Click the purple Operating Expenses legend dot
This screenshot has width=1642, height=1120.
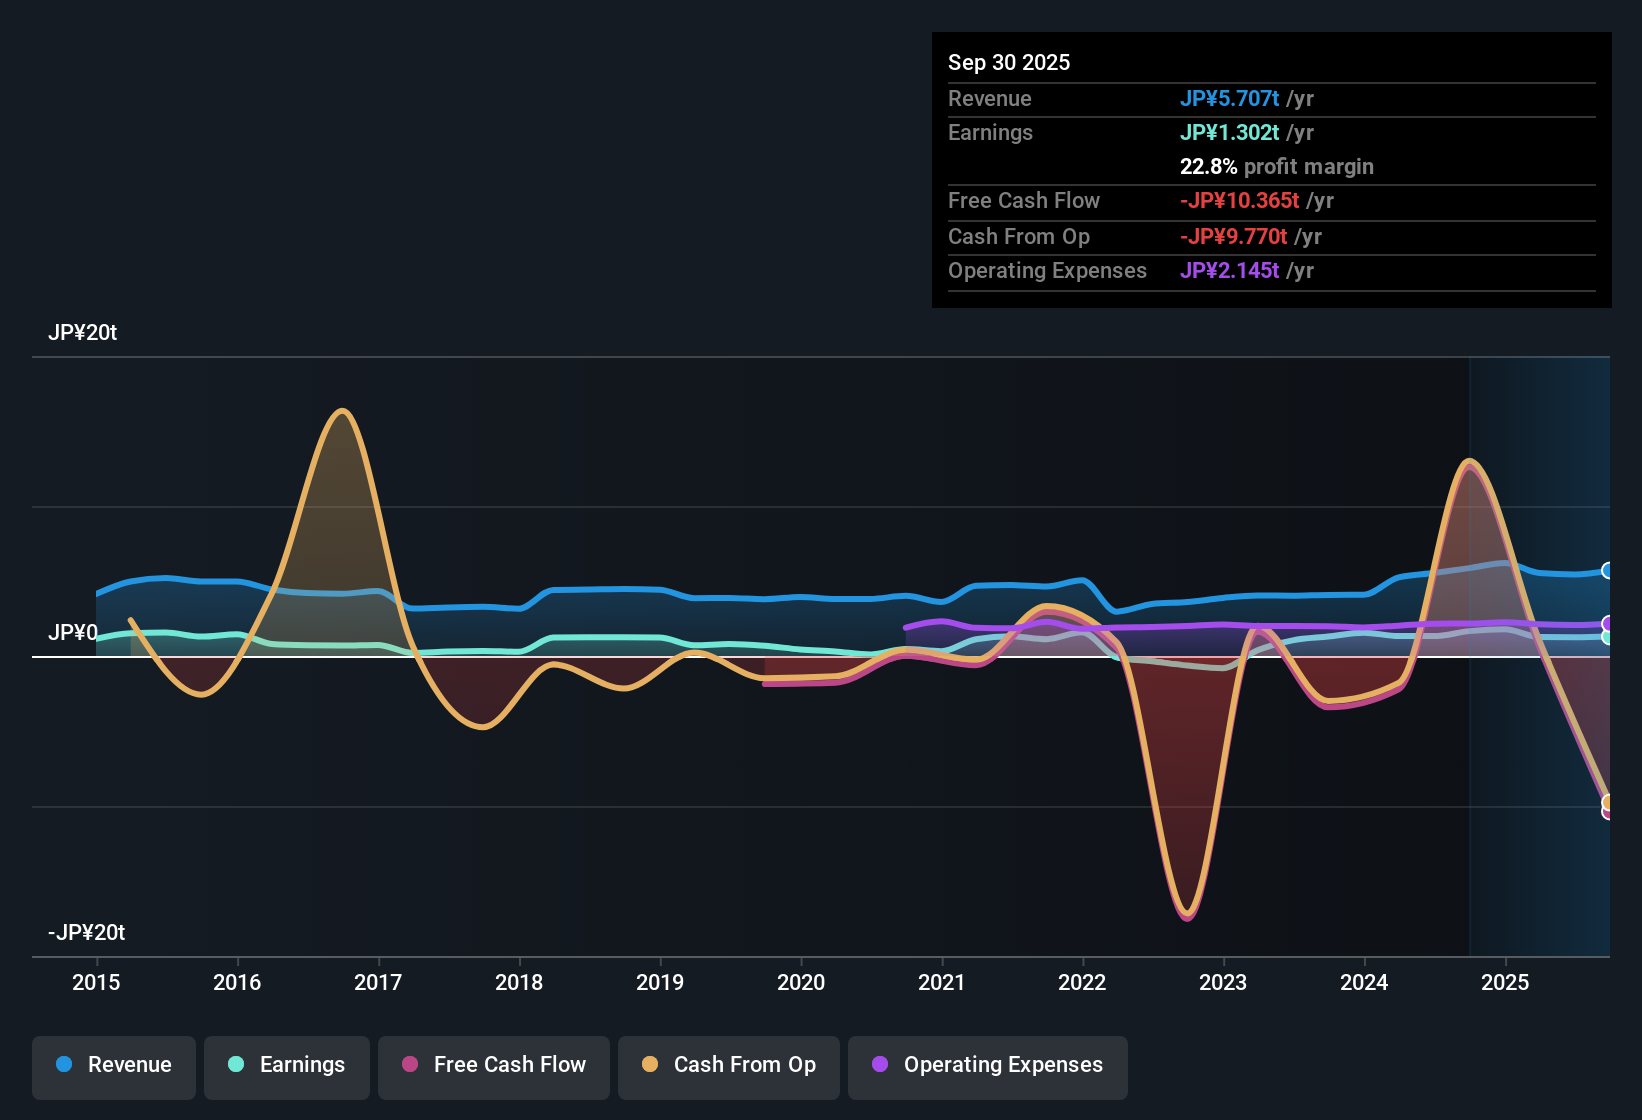[x=880, y=1065]
